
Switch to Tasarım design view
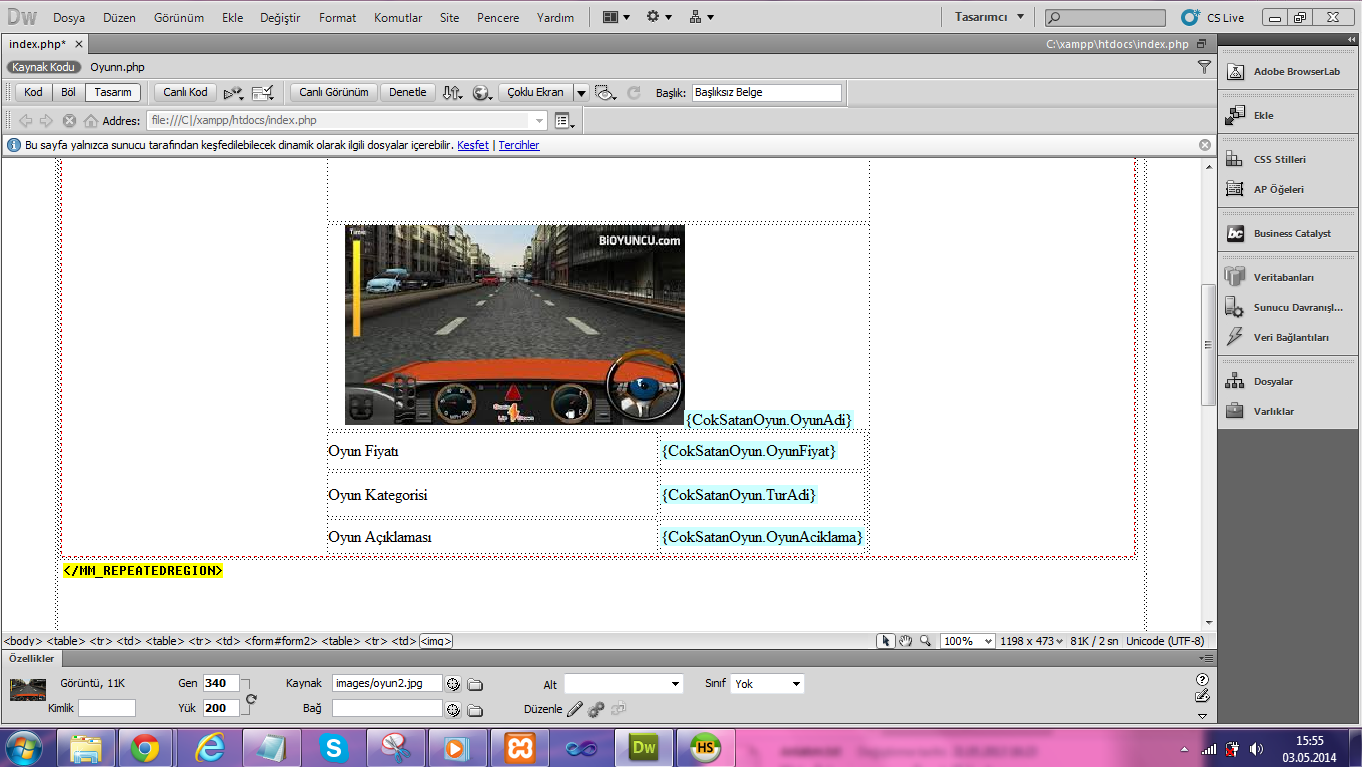tap(113, 92)
